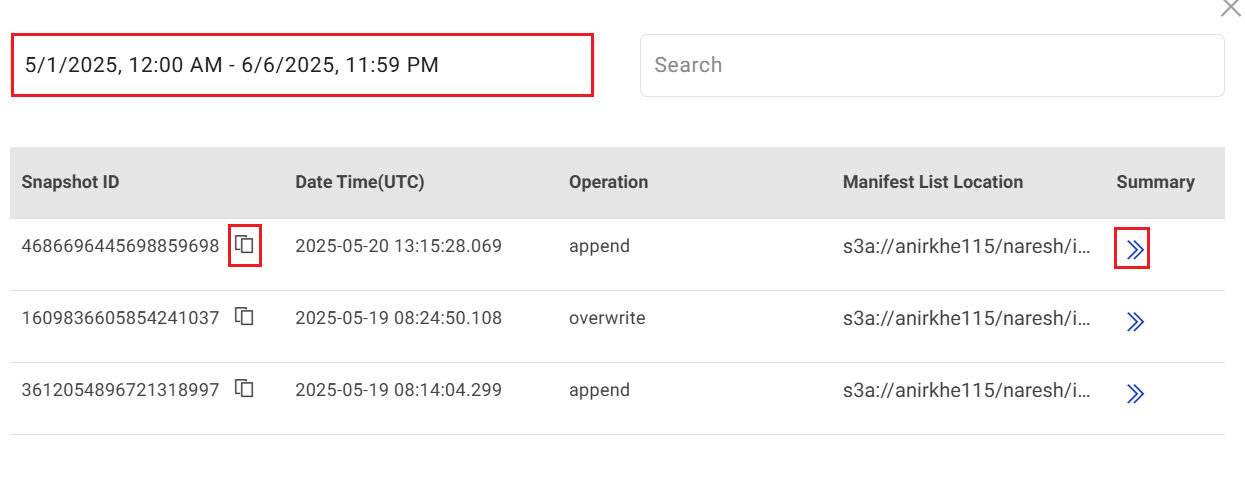
Task: Click the Manifest List Location header
Action: coord(932,182)
